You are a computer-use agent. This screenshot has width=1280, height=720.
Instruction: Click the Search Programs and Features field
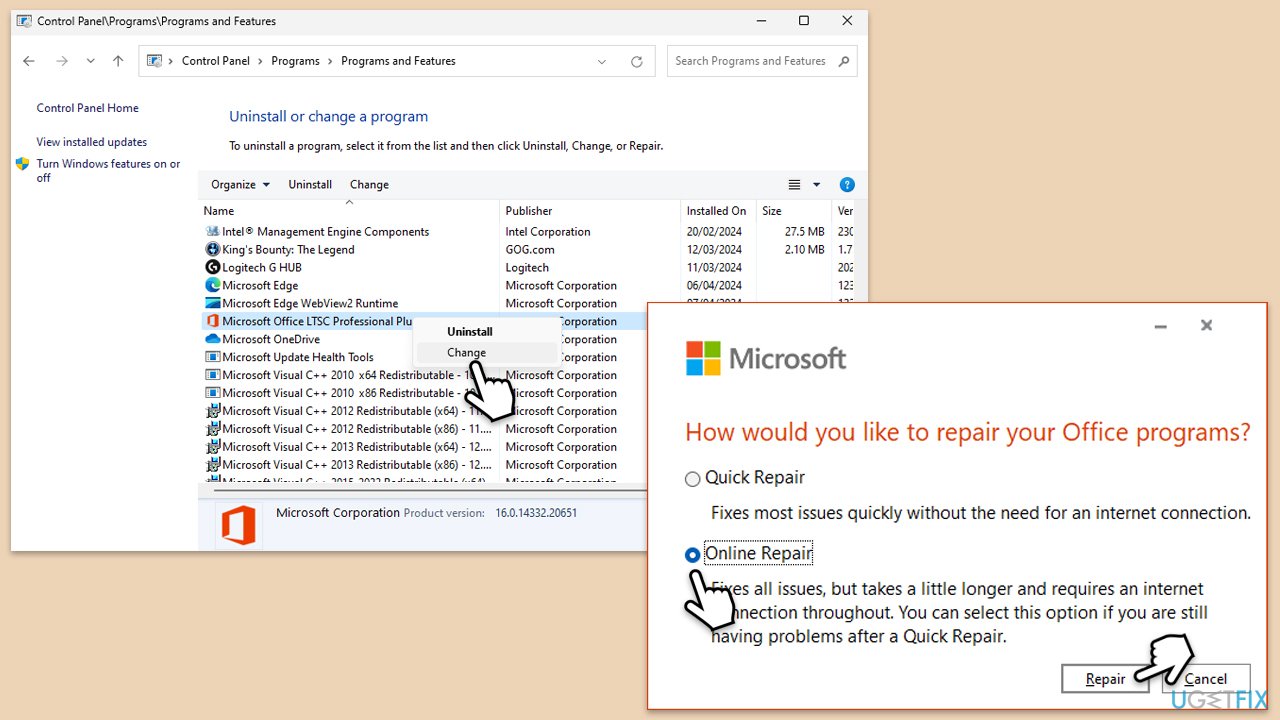pyautogui.click(x=750, y=61)
